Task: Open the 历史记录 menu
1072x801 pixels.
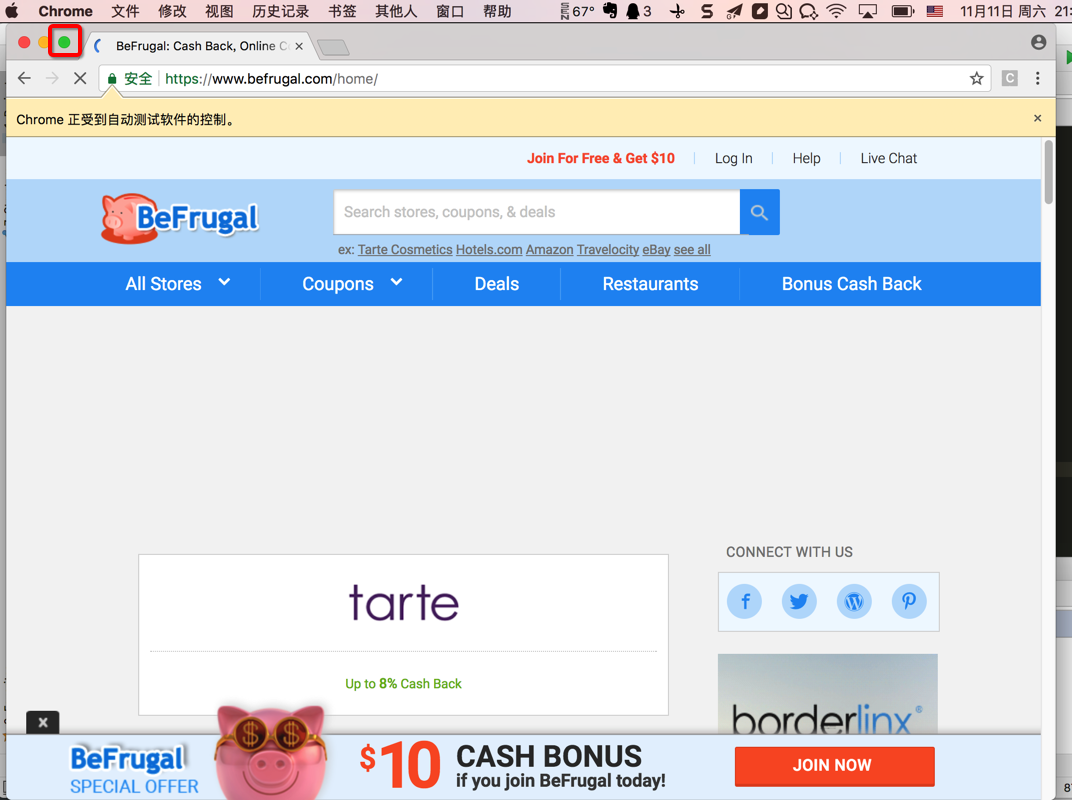Action: coord(280,11)
